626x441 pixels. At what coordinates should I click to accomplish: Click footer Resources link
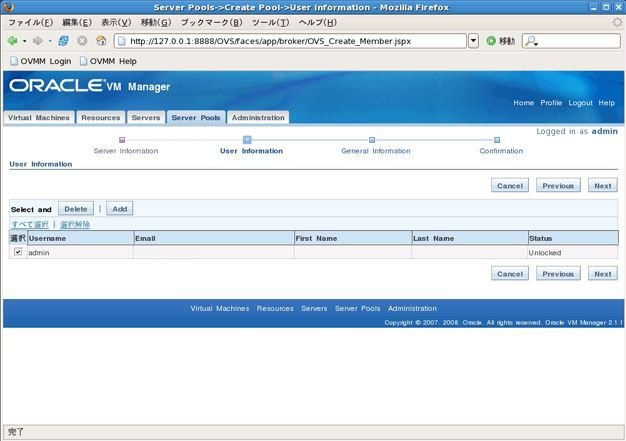pyautogui.click(x=275, y=308)
